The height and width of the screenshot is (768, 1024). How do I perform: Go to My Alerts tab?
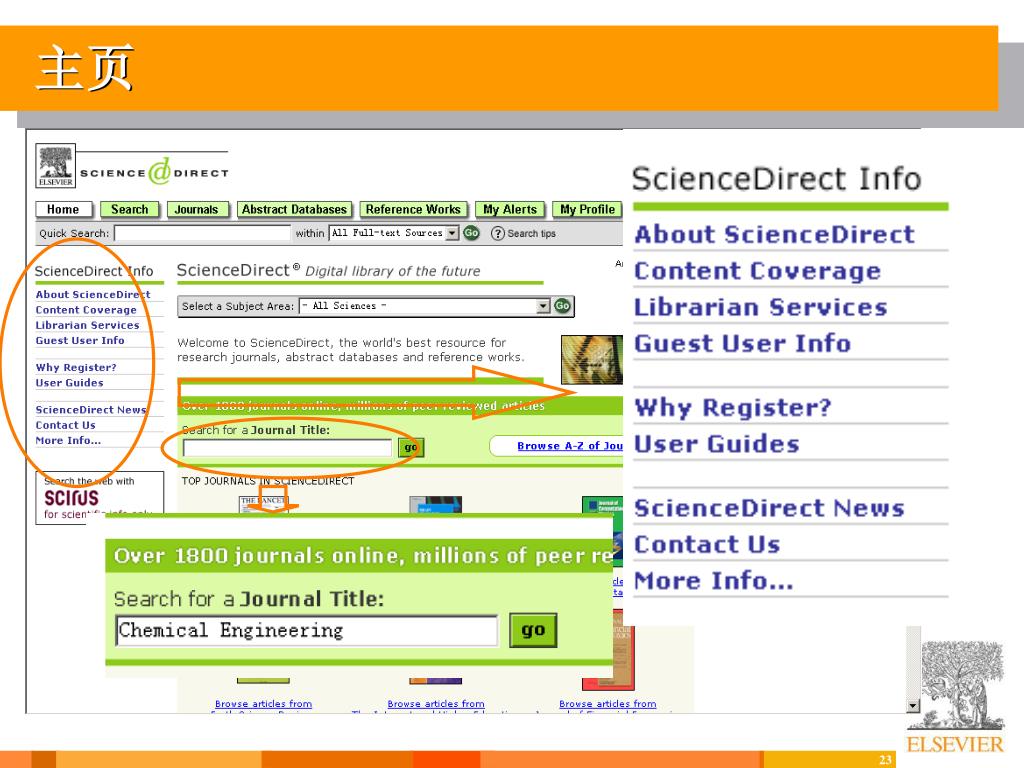[x=510, y=210]
